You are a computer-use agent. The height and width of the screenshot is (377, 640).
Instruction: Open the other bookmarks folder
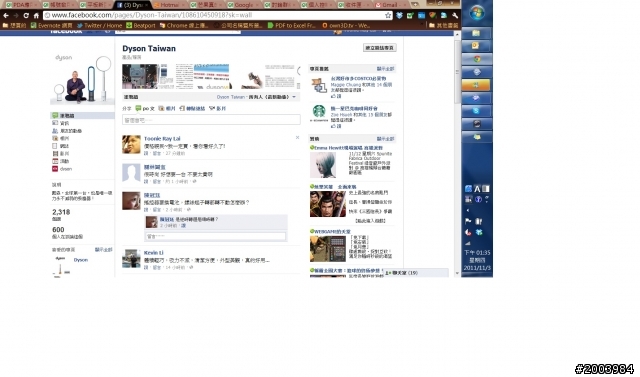(443, 25)
